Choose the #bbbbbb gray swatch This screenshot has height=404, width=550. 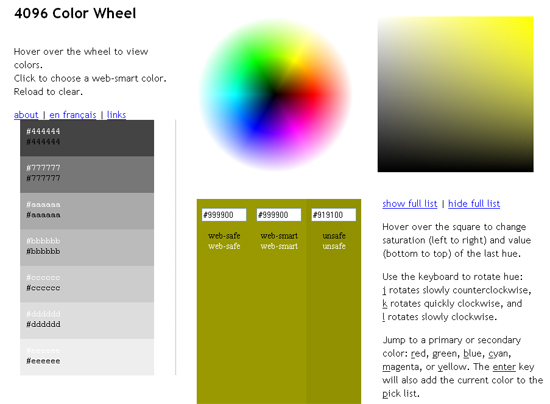tap(87, 248)
